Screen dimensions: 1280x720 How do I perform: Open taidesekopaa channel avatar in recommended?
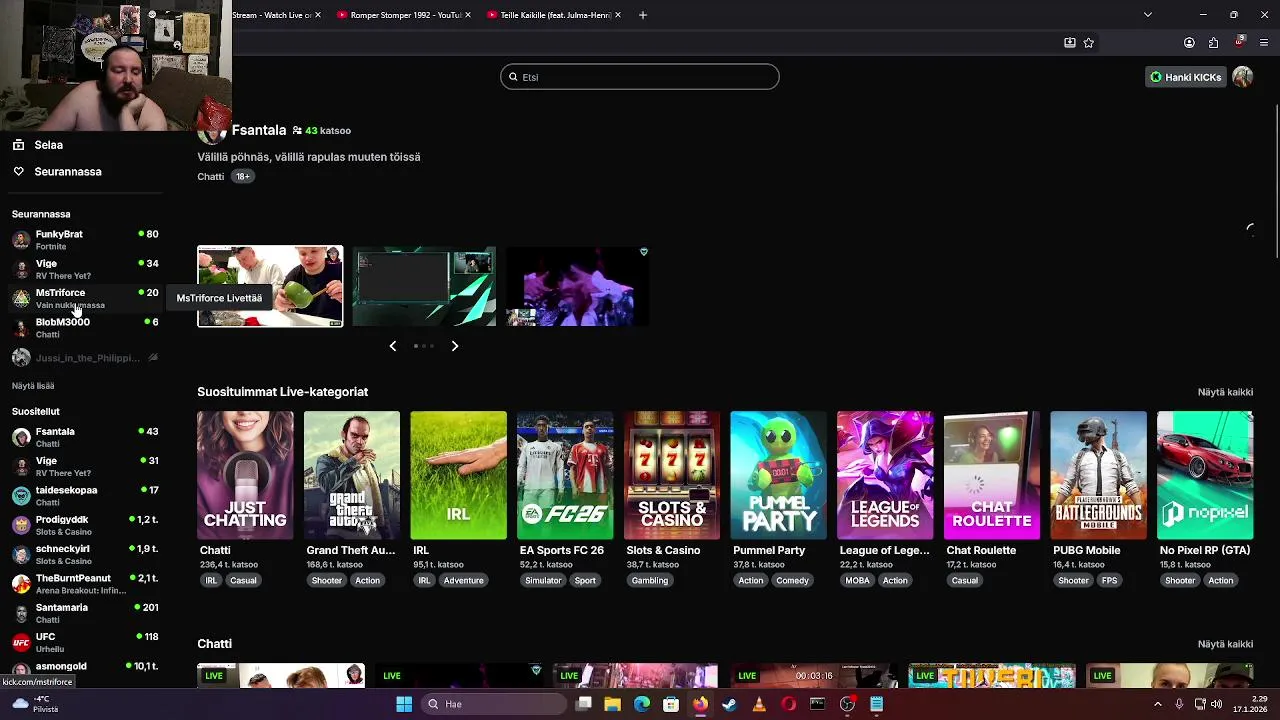coord(21,496)
